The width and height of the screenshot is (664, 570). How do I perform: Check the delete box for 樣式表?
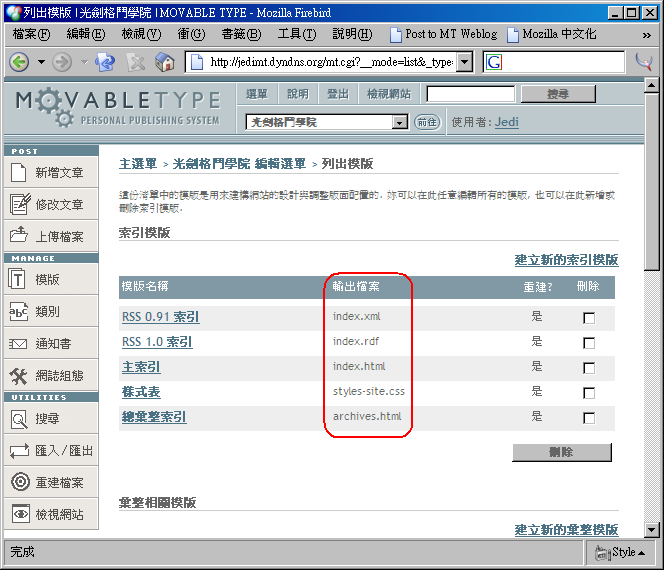point(589,393)
